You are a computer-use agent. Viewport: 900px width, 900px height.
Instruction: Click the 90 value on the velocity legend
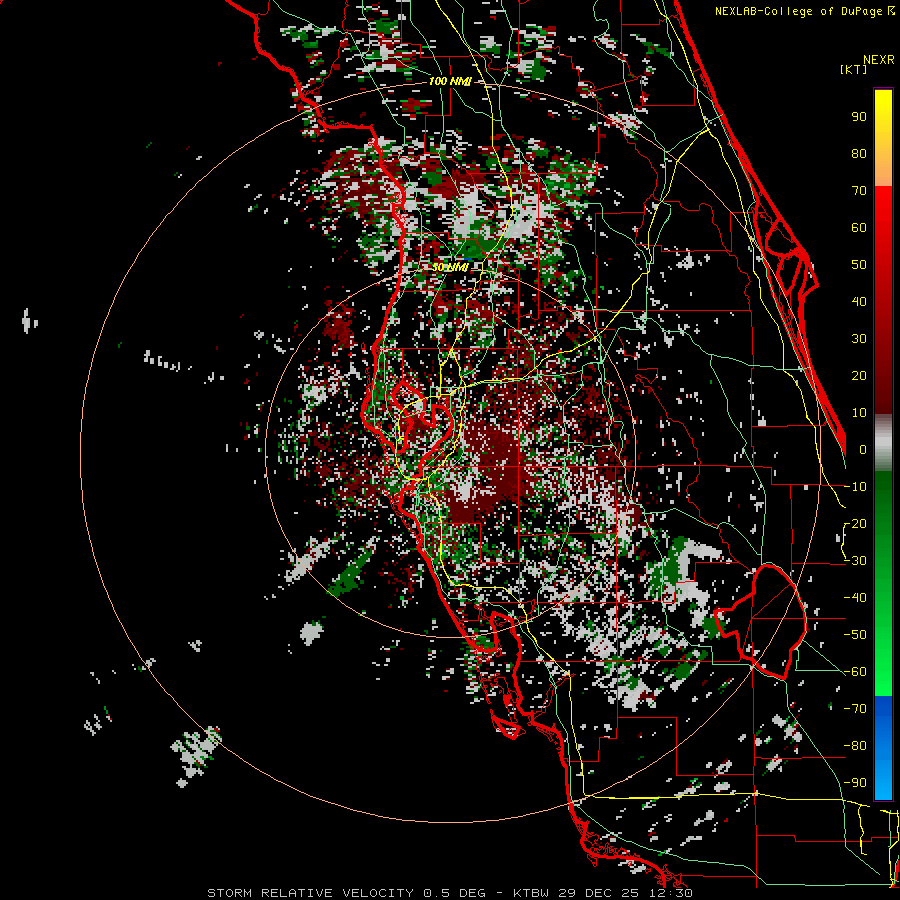click(x=859, y=117)
